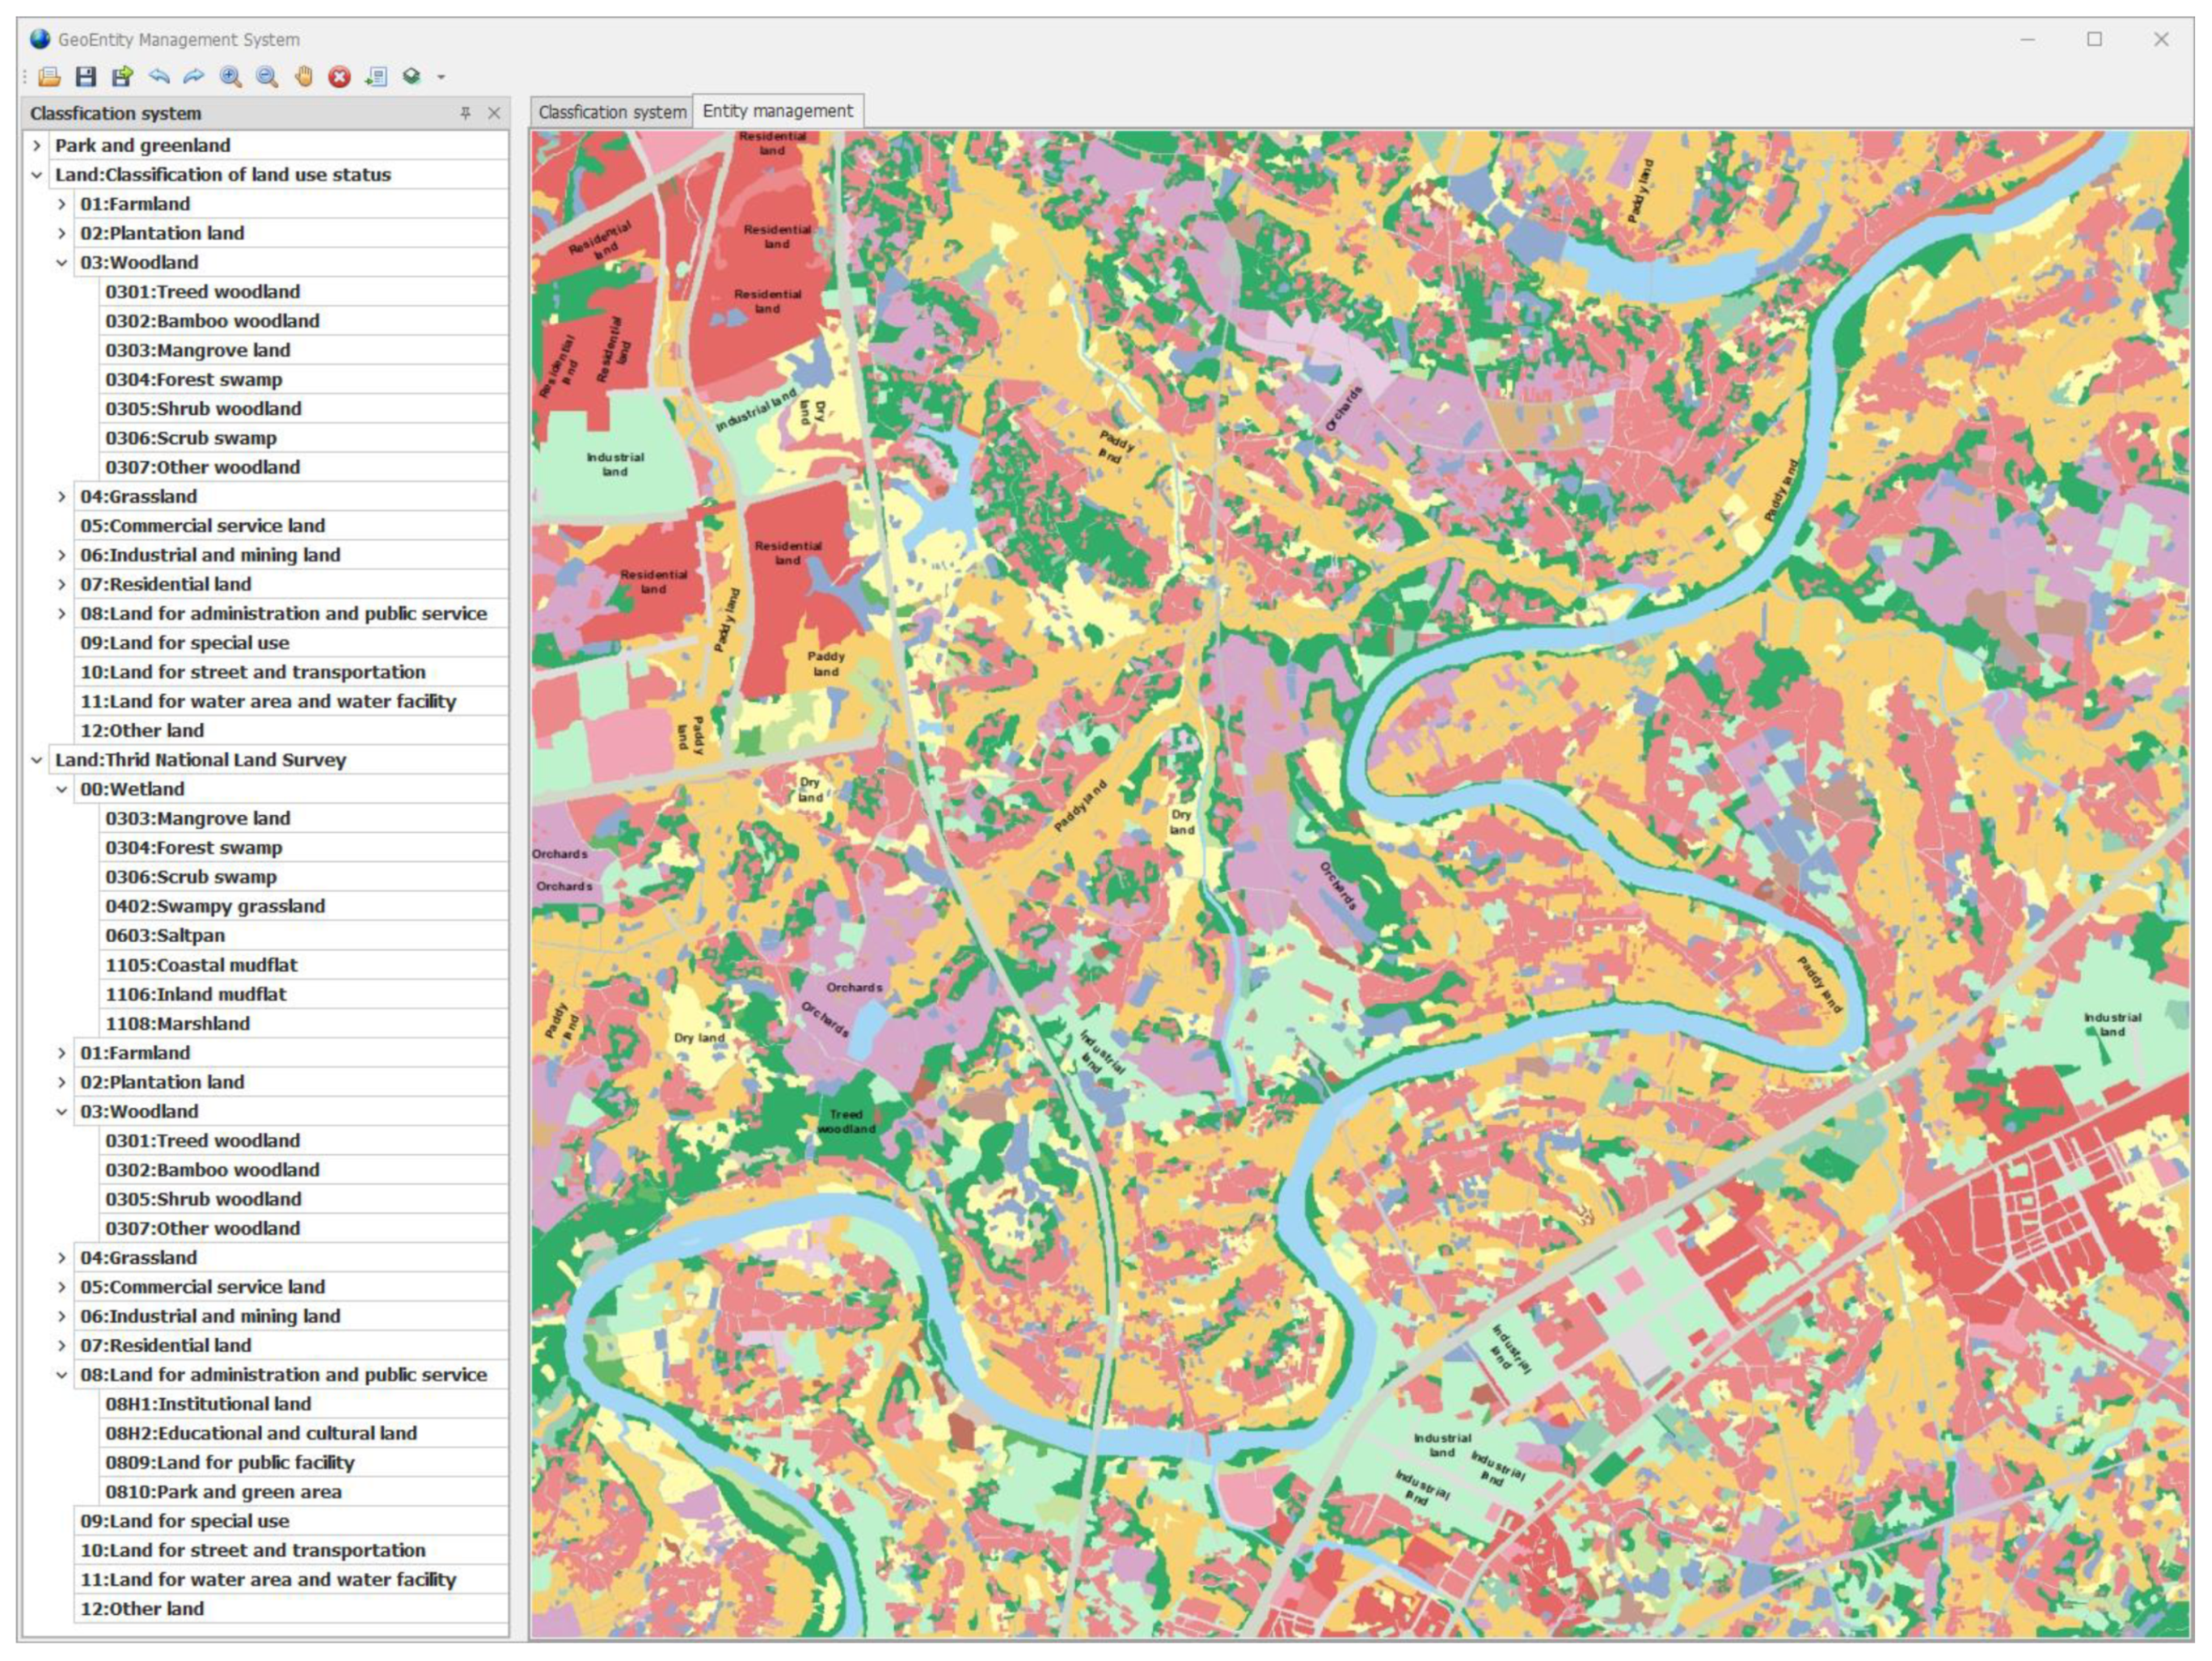Select the zoom in magnifier tool
This screenshot has height=1661, width=2212.
231,77
